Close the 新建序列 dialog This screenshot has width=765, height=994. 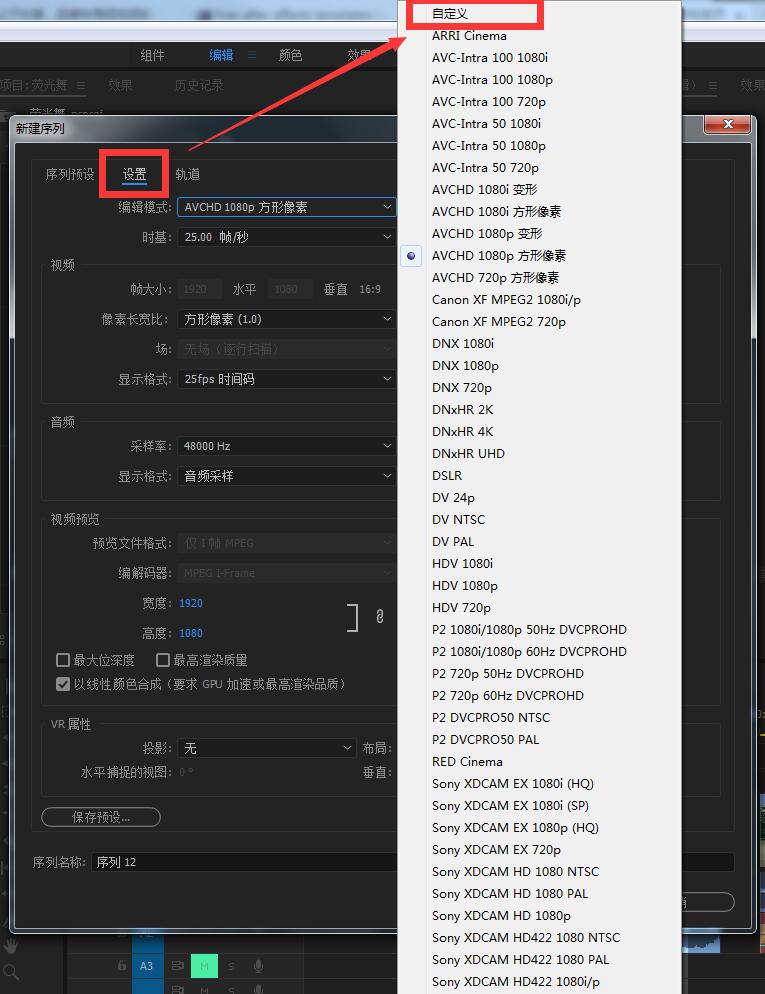click(729, 124)
